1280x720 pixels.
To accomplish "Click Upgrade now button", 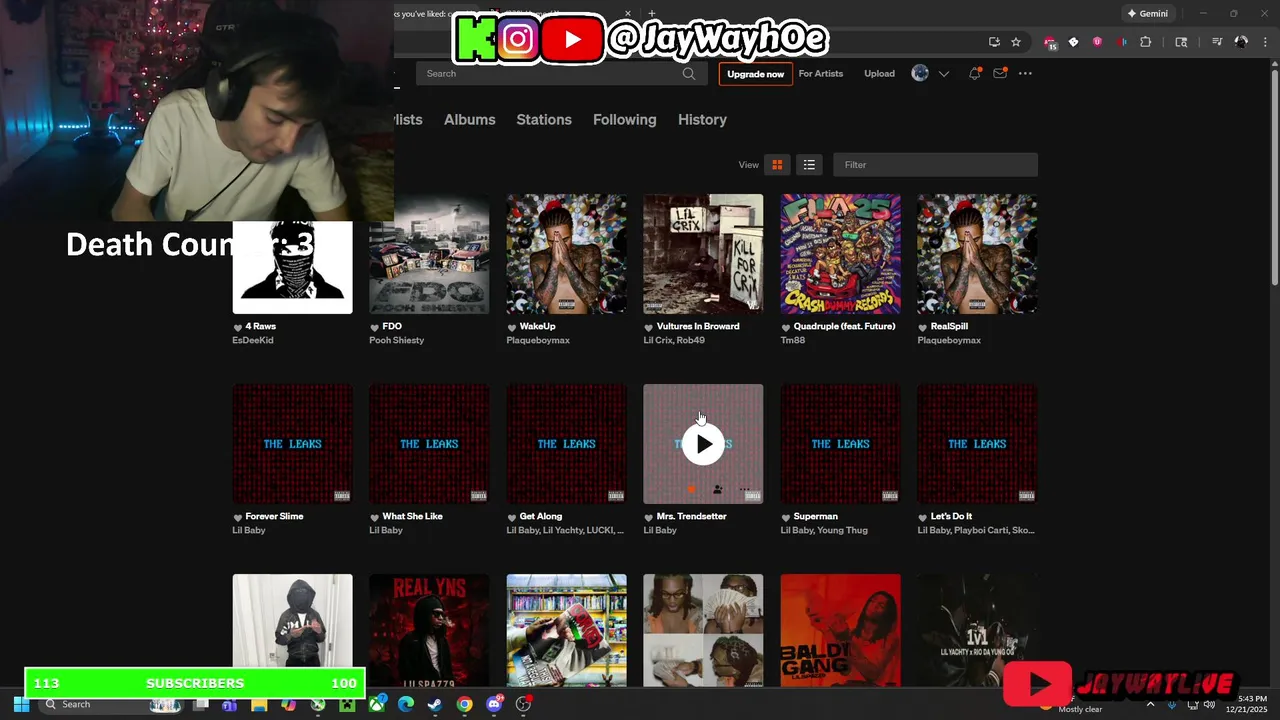I will [755, 74].
